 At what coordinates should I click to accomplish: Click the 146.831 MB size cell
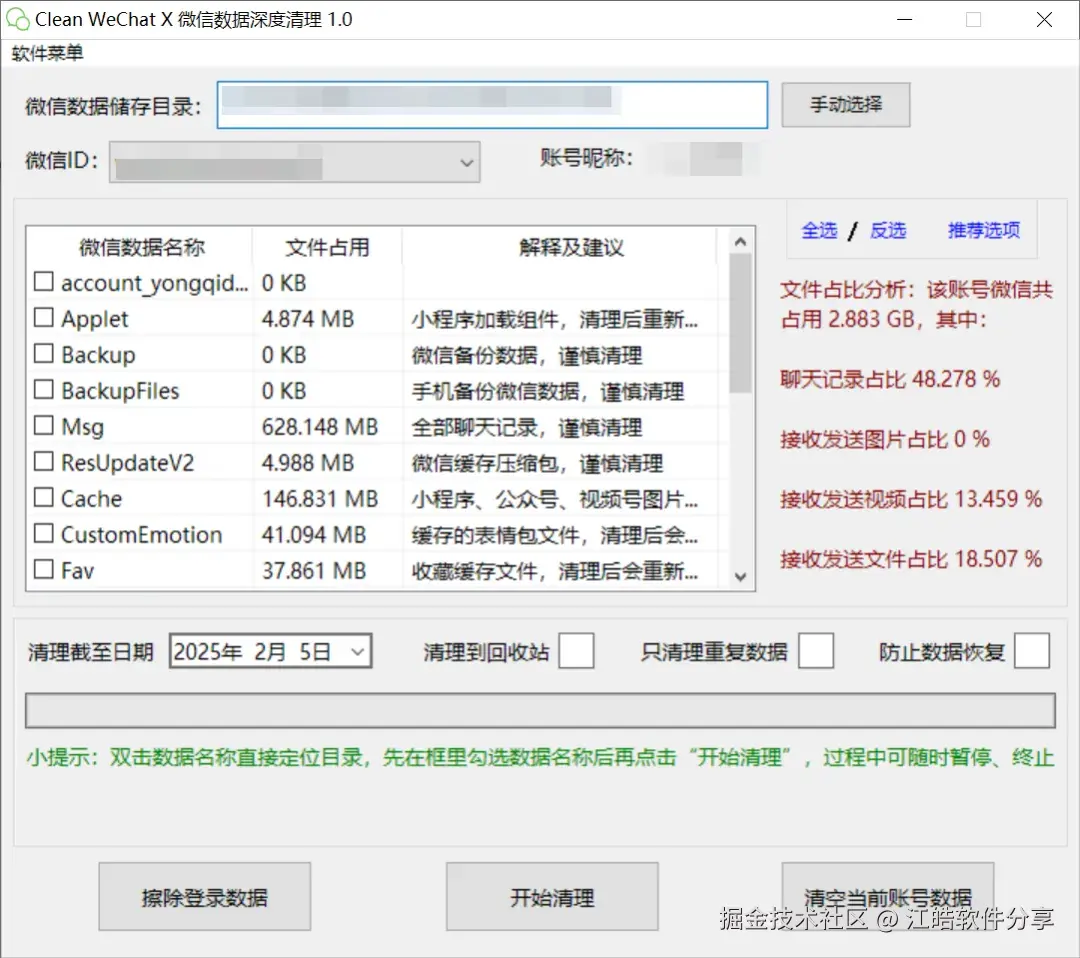[x=320, y=499]
